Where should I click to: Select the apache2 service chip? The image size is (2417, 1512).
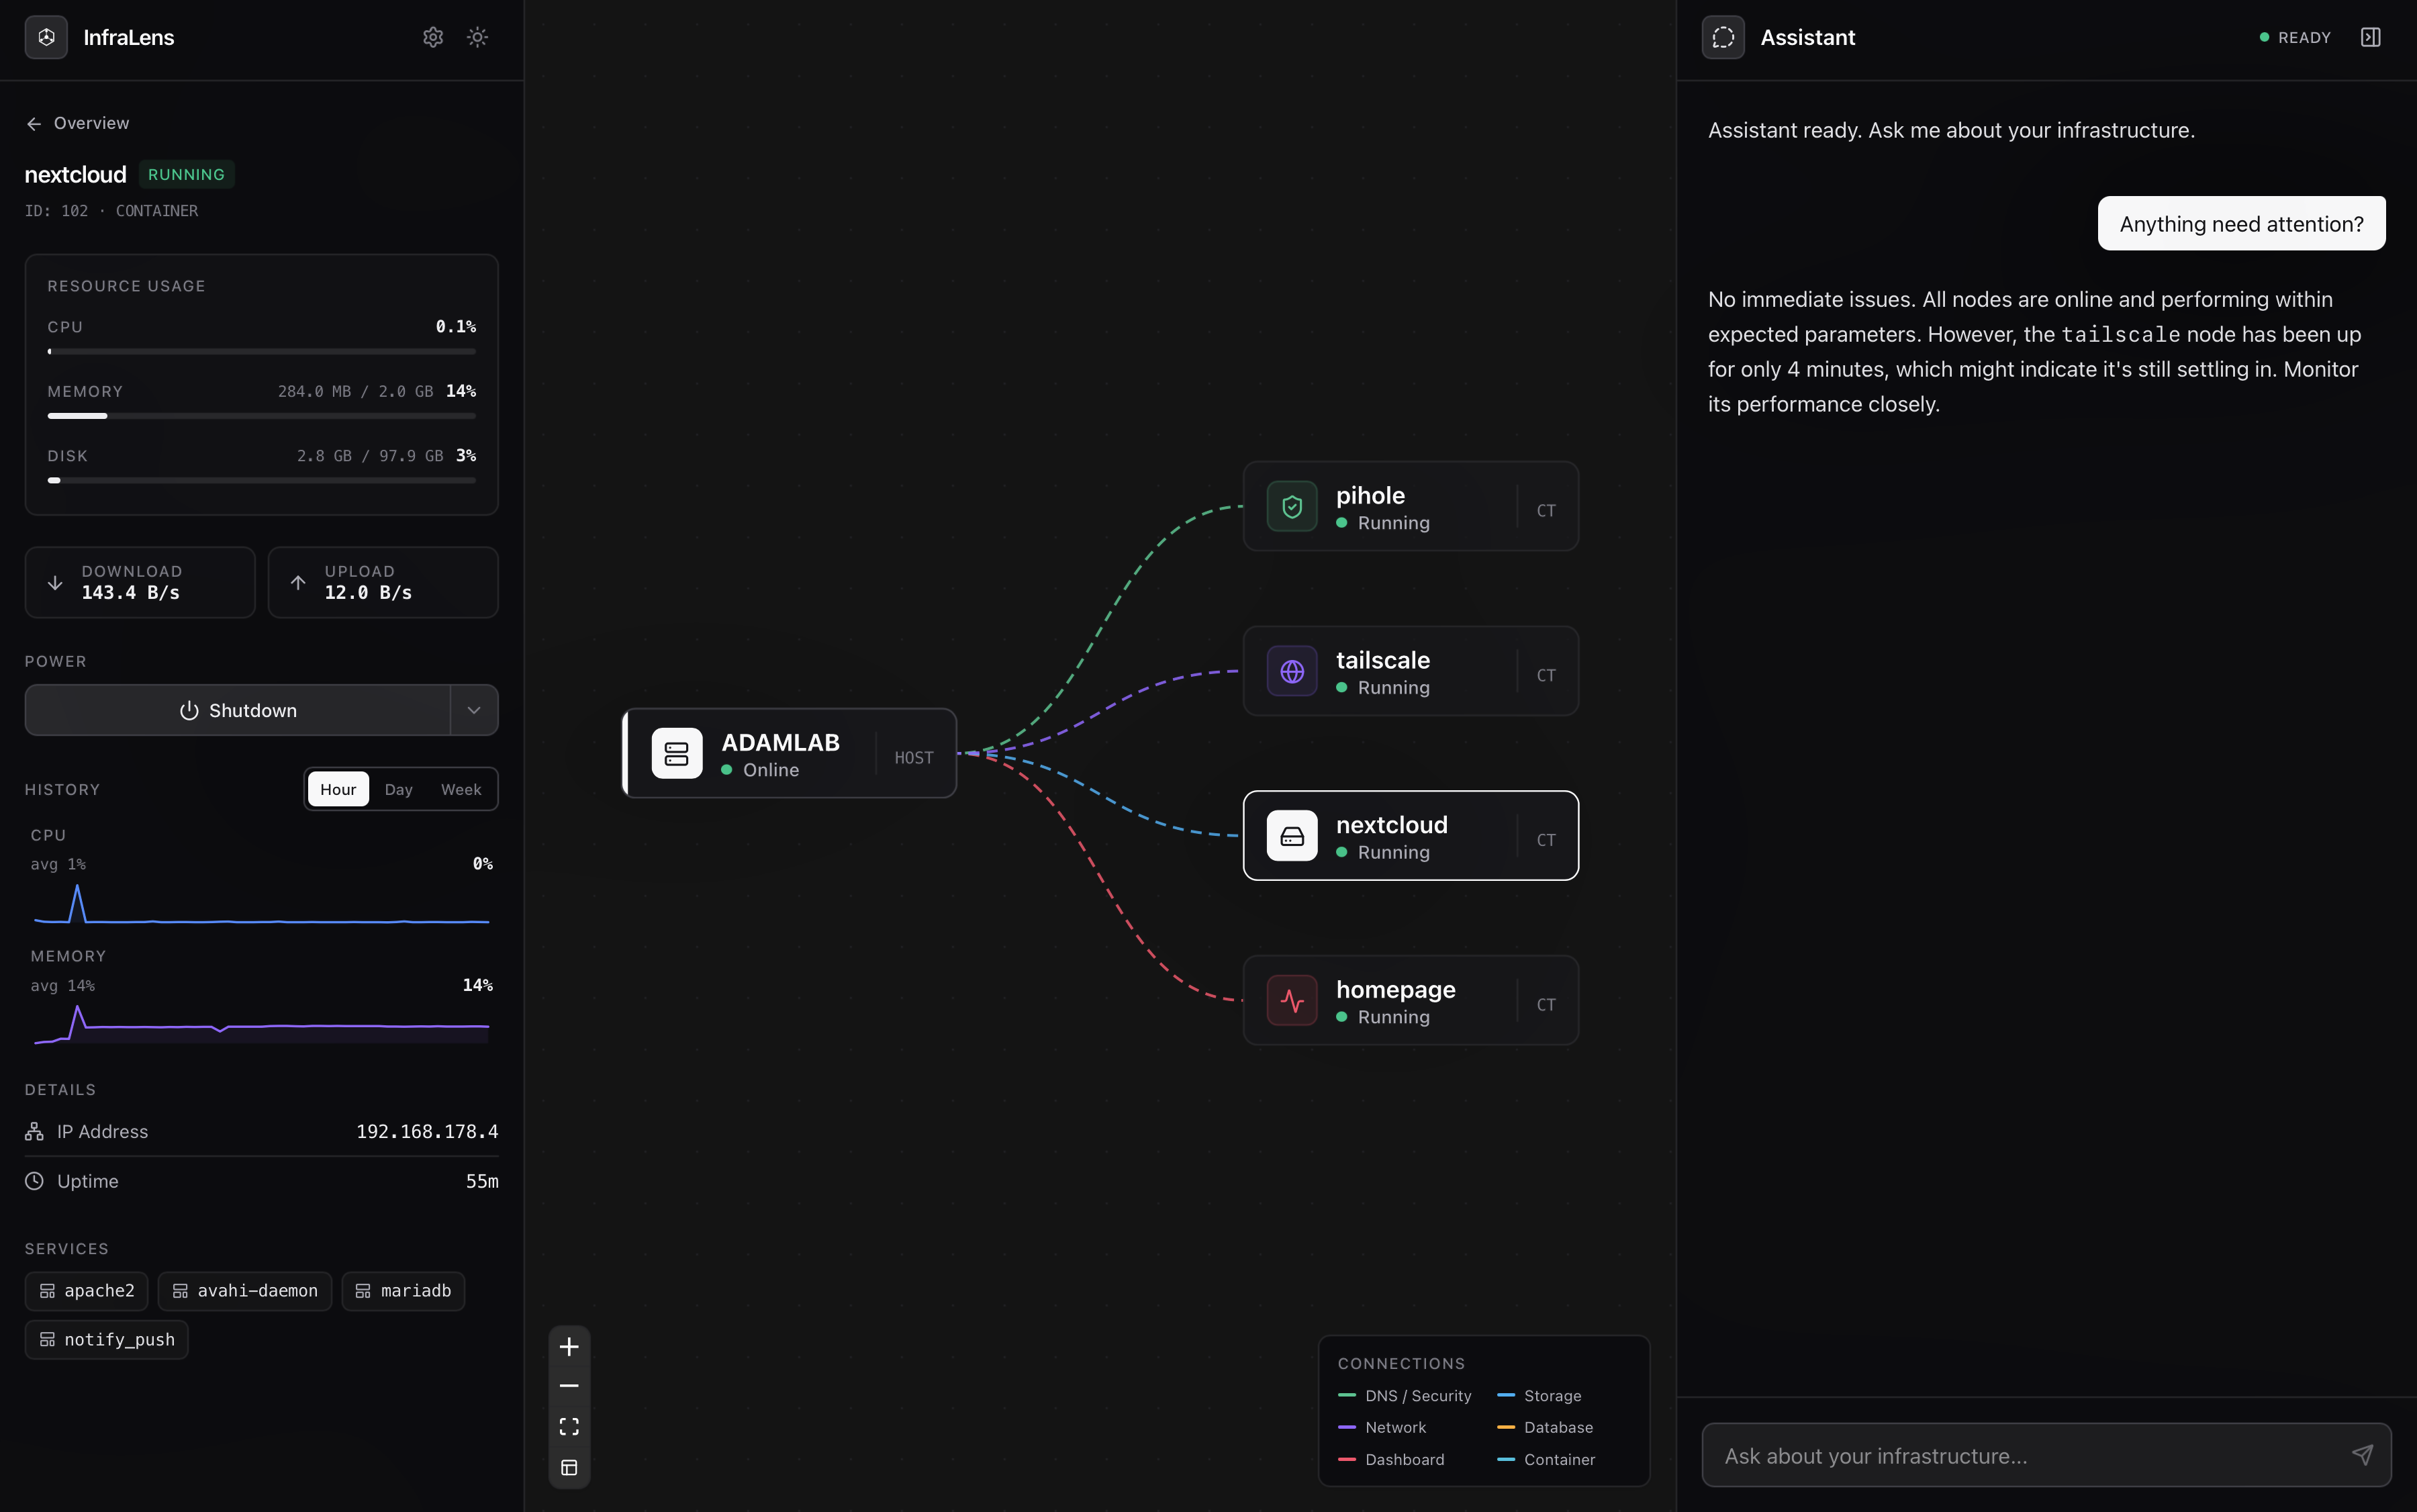(86, 1291)
